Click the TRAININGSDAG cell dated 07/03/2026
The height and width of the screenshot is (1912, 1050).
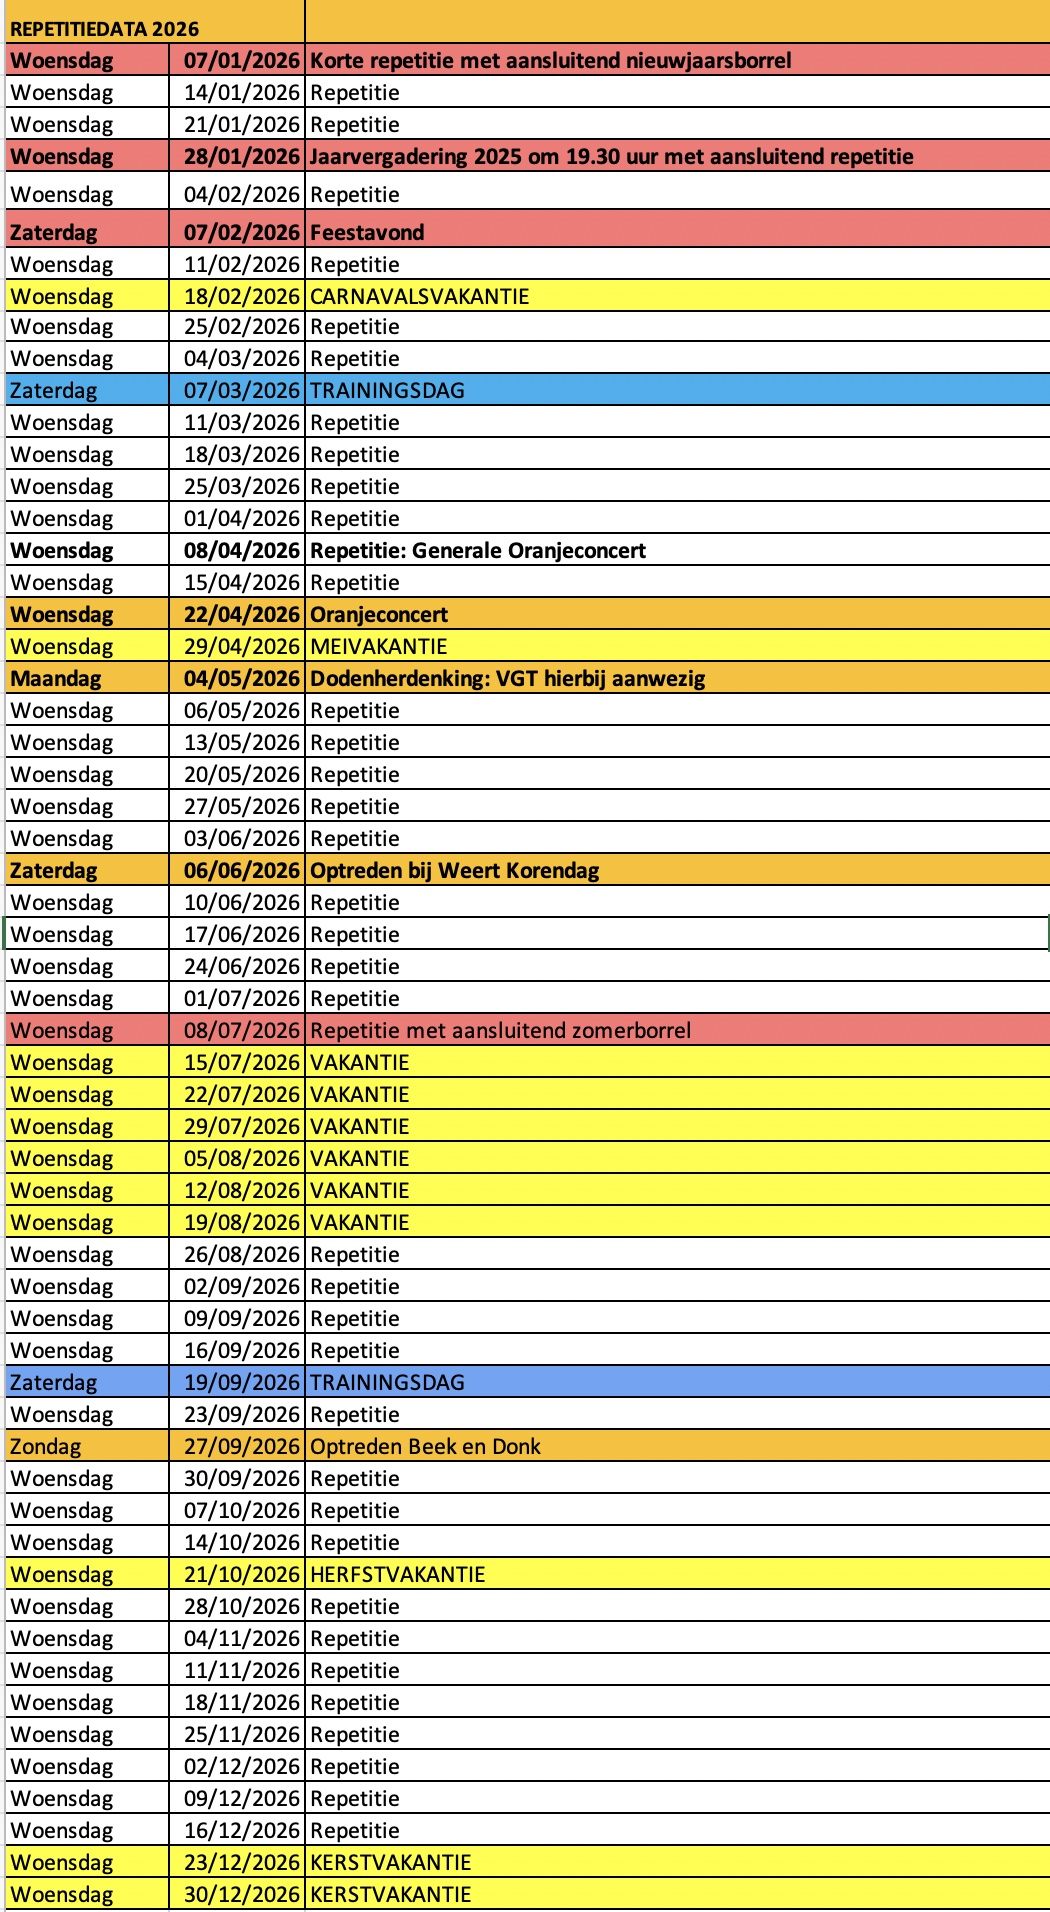pyautogui.click(x=387, y=390)
